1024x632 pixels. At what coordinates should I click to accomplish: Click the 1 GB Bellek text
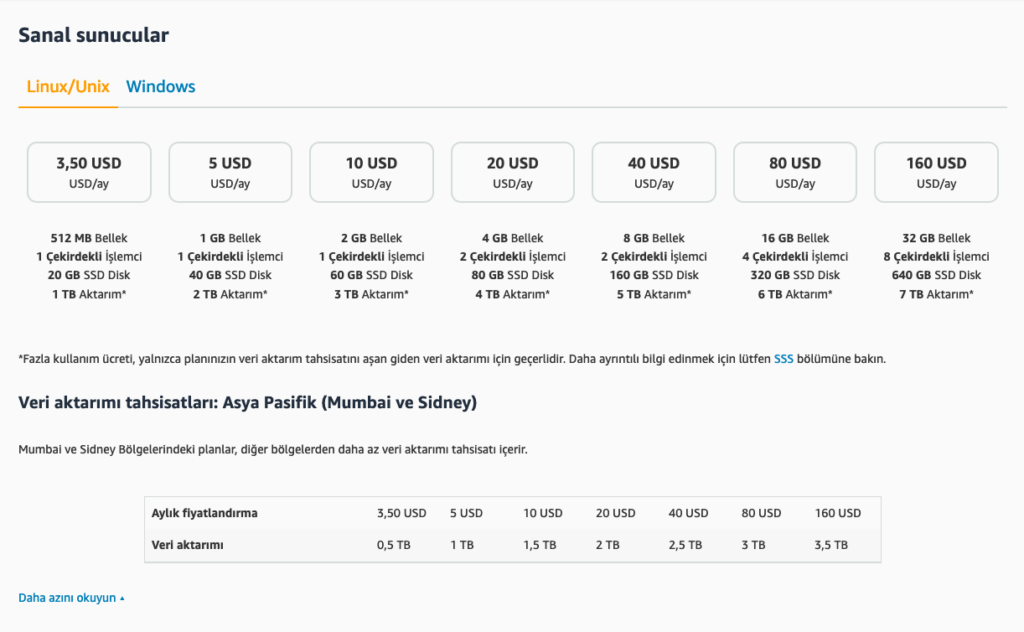230,238
